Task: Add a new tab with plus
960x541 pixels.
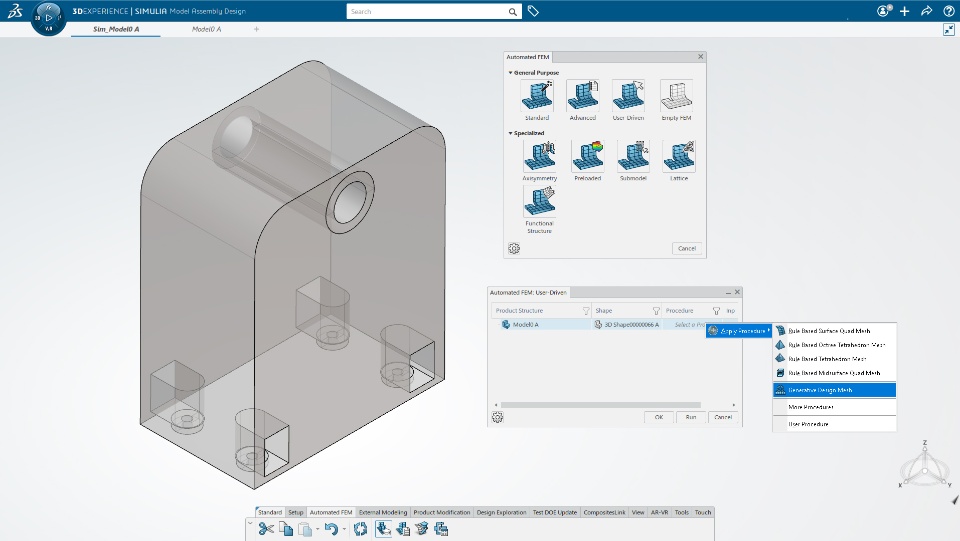Action: [257, 29]
